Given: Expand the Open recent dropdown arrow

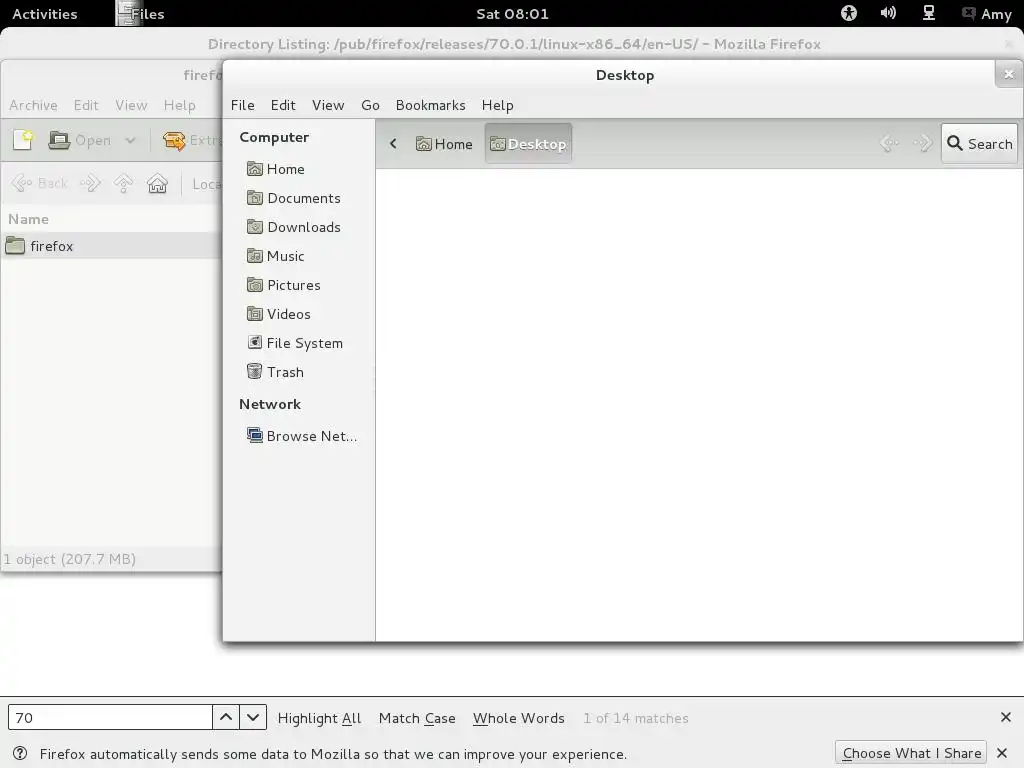Looking at the screenshot, I should coord(130,140).
